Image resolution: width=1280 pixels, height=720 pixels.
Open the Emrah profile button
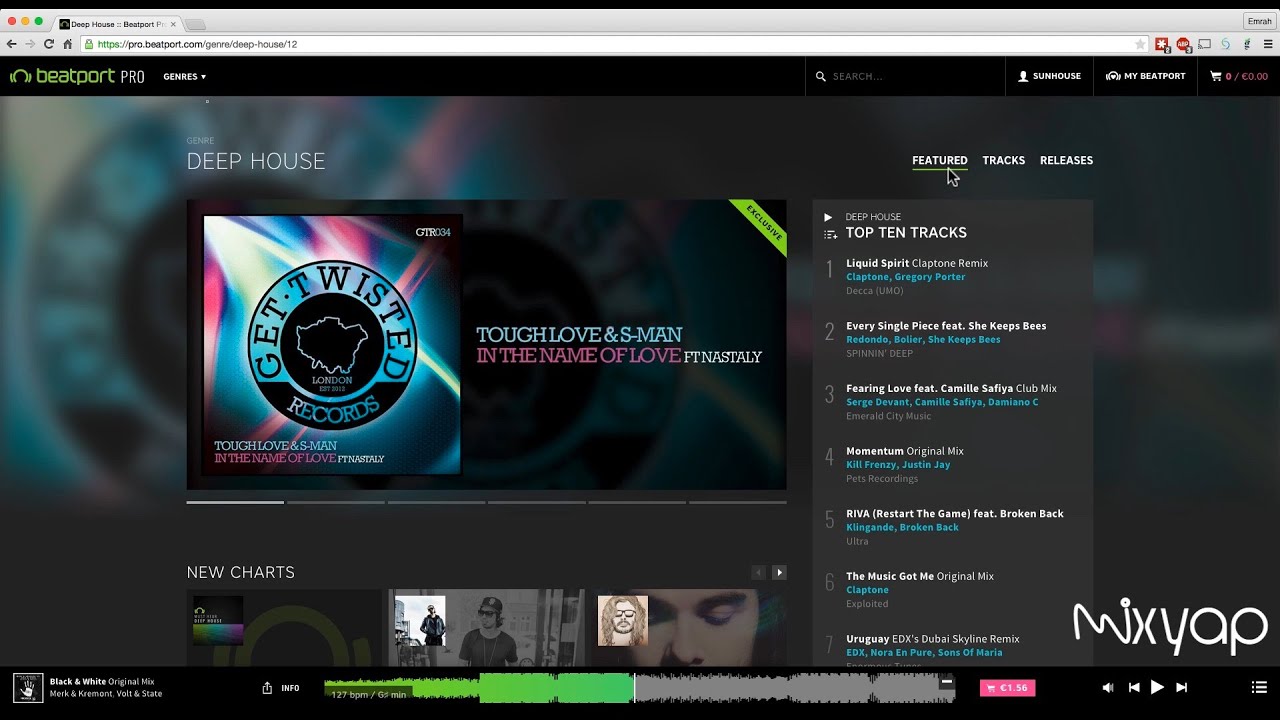click(1259, 21)
